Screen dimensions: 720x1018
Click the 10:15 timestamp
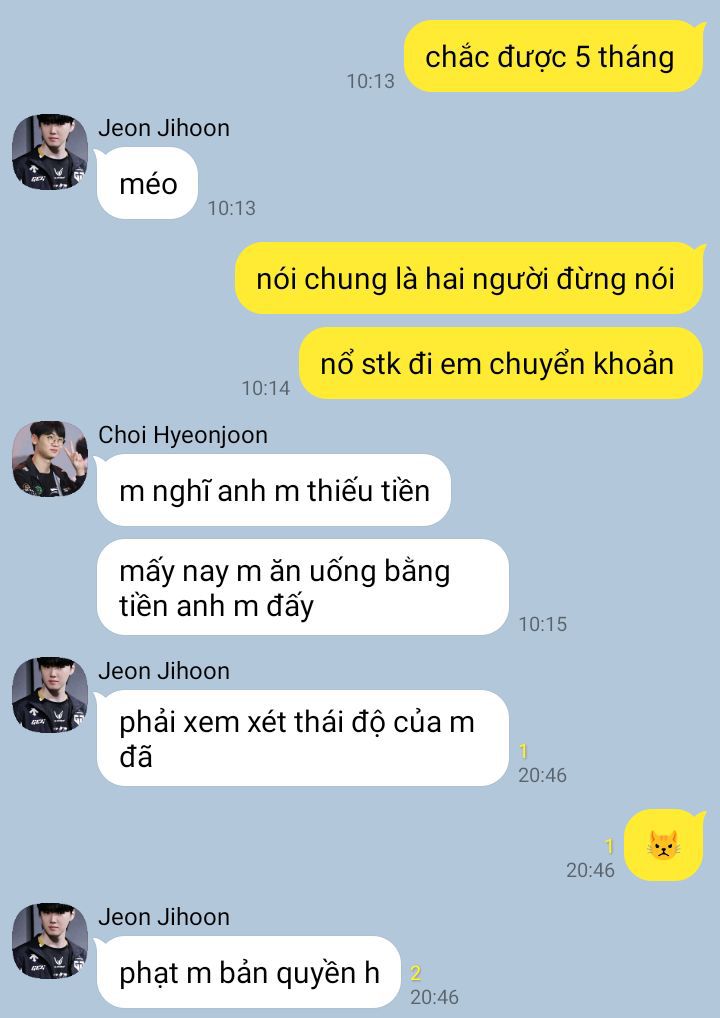pyautogui.click(x=543, y=624)
